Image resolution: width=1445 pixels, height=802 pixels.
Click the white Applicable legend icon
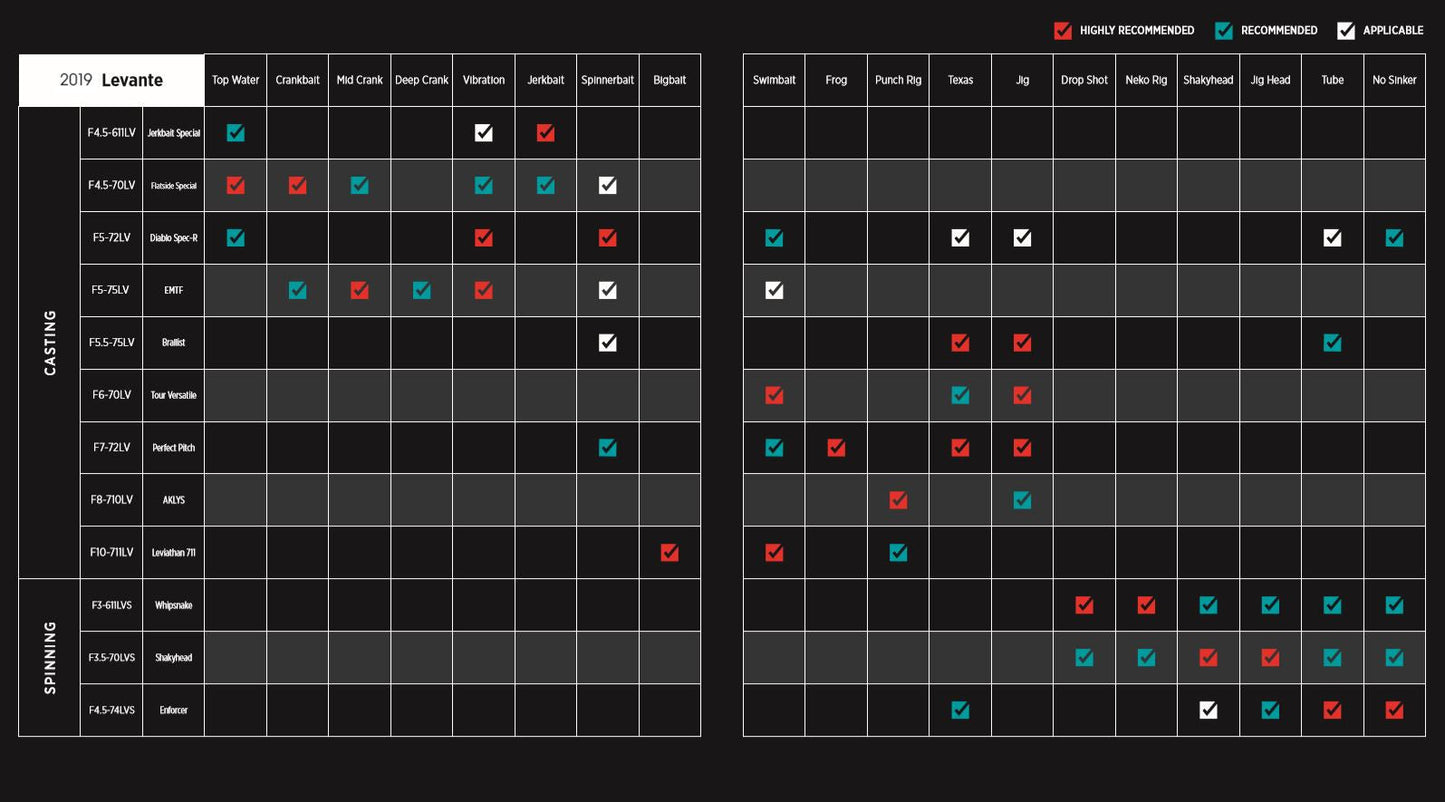1346,31
